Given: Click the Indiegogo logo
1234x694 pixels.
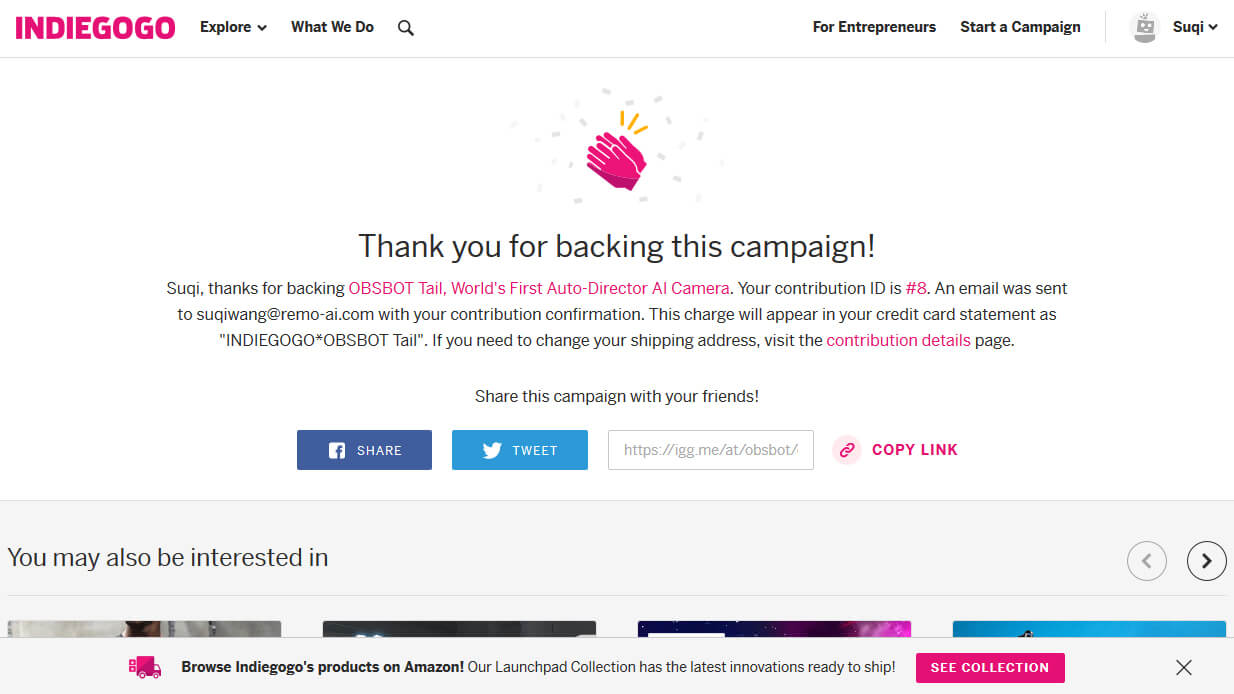Looking at the screenshot, I should pyautogui.click(x=95, y=27).
